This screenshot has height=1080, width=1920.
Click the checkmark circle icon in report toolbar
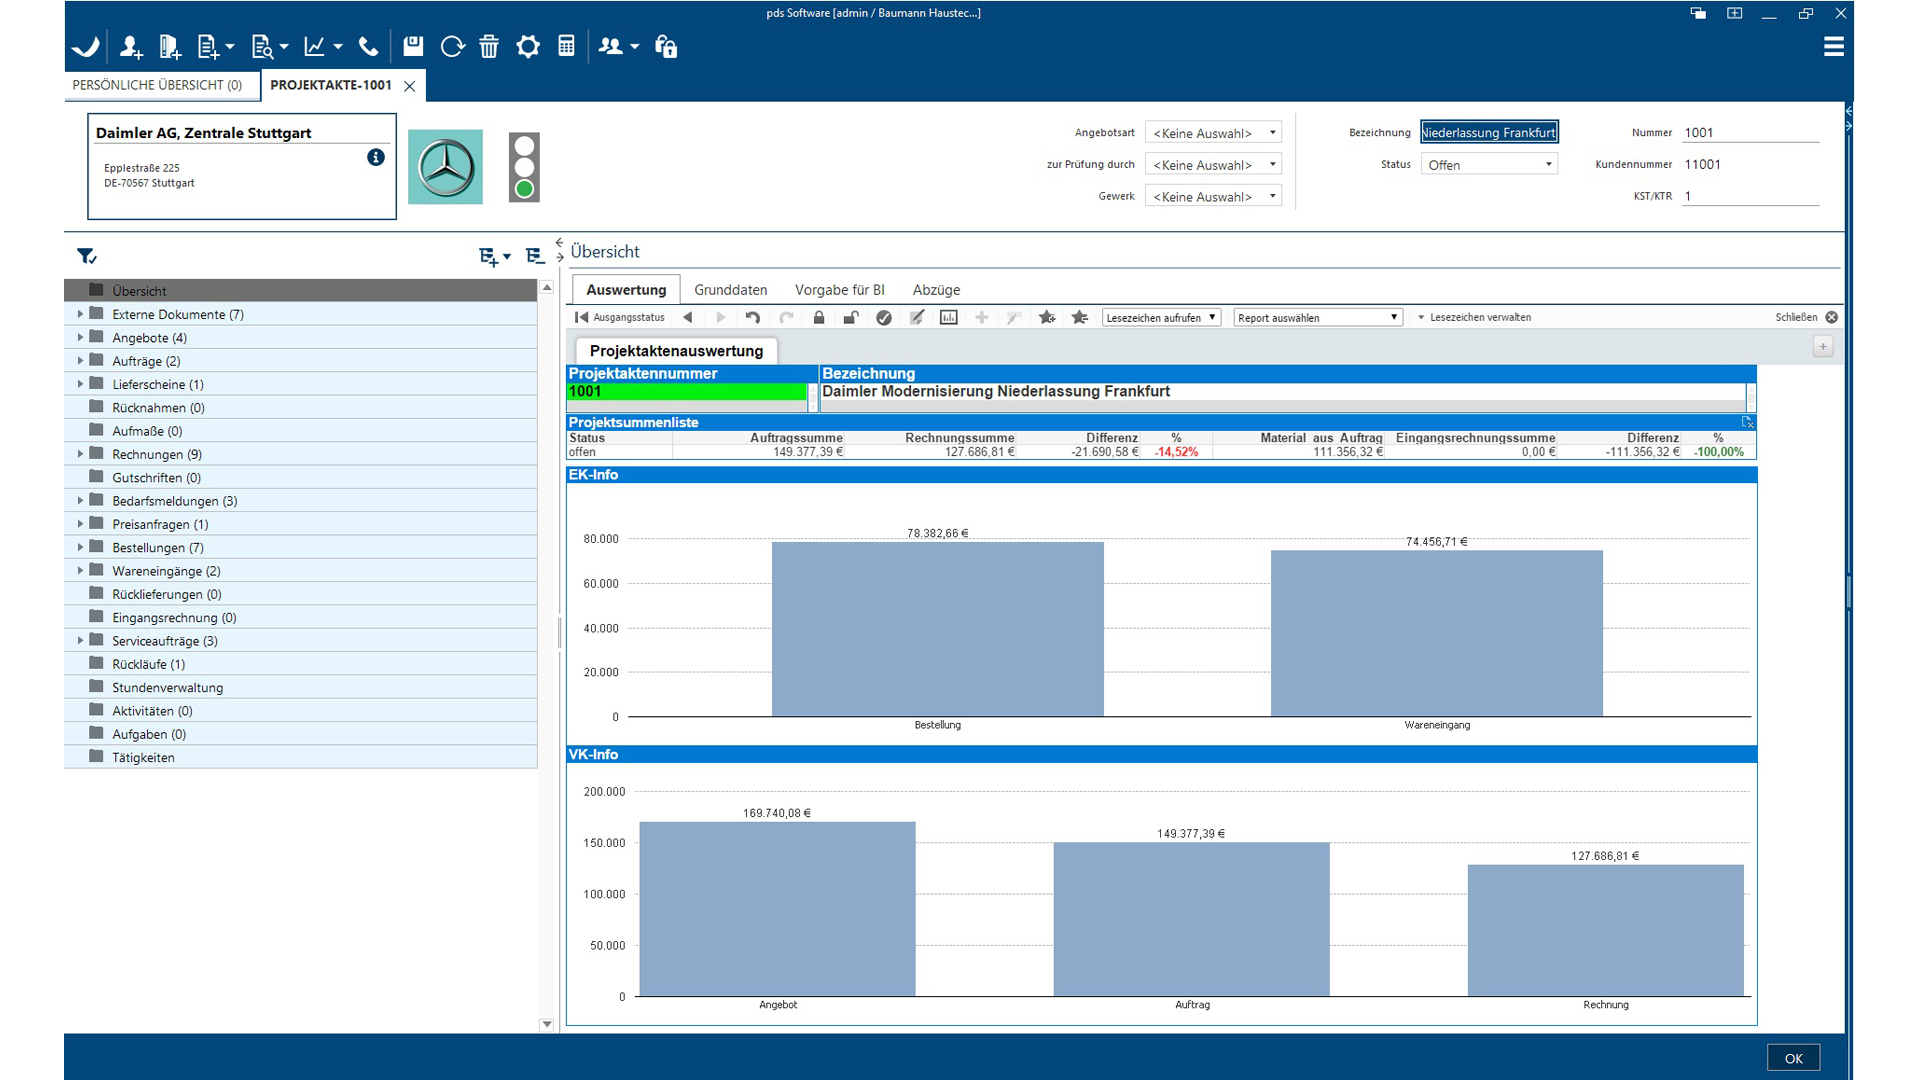(x=884, y=317)
